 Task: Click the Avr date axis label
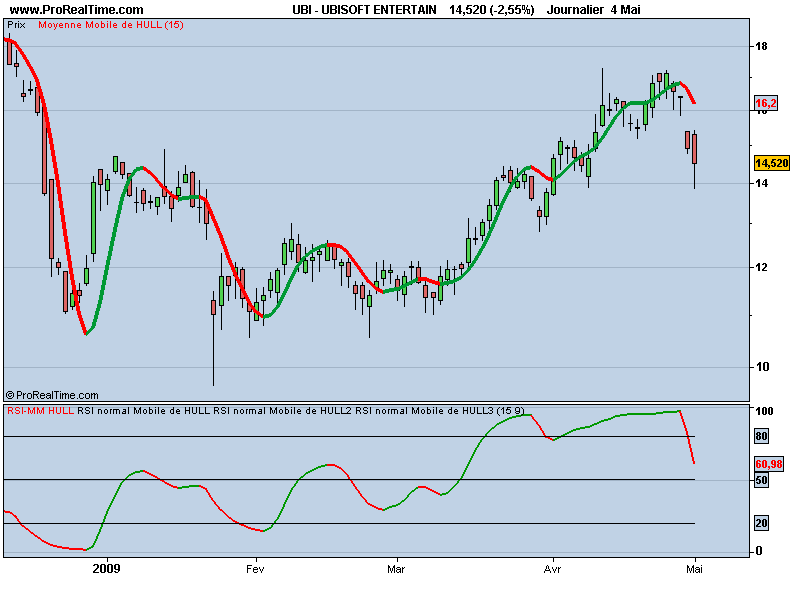pos(552,569)
